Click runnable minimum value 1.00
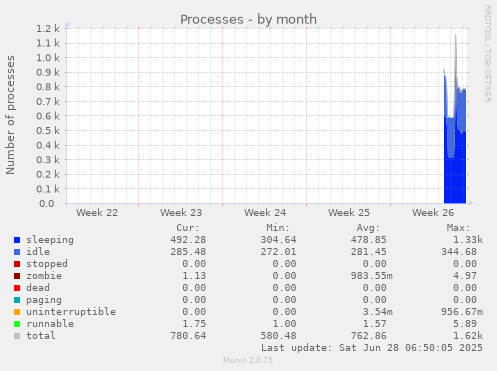The width and height of the screenshot is (497, 371). pos(284,324)
